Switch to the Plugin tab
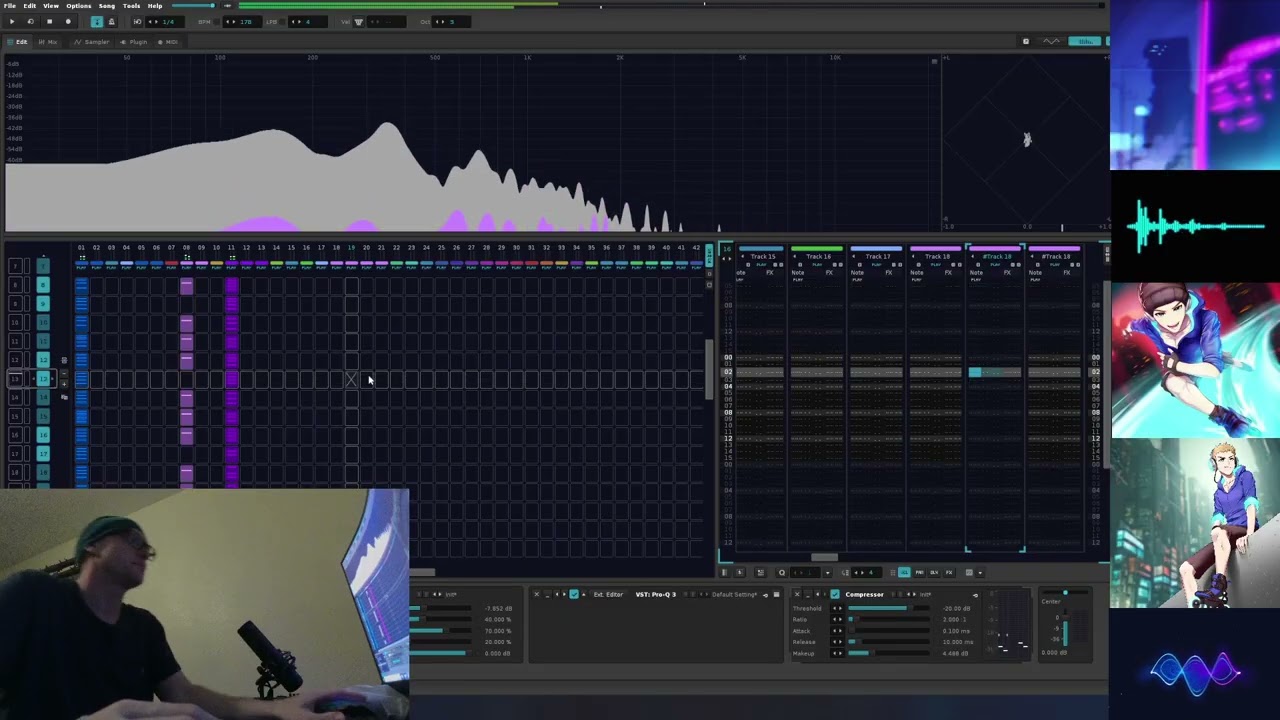This screenshot has height=720, width=1280. click(x=134, y=42)
